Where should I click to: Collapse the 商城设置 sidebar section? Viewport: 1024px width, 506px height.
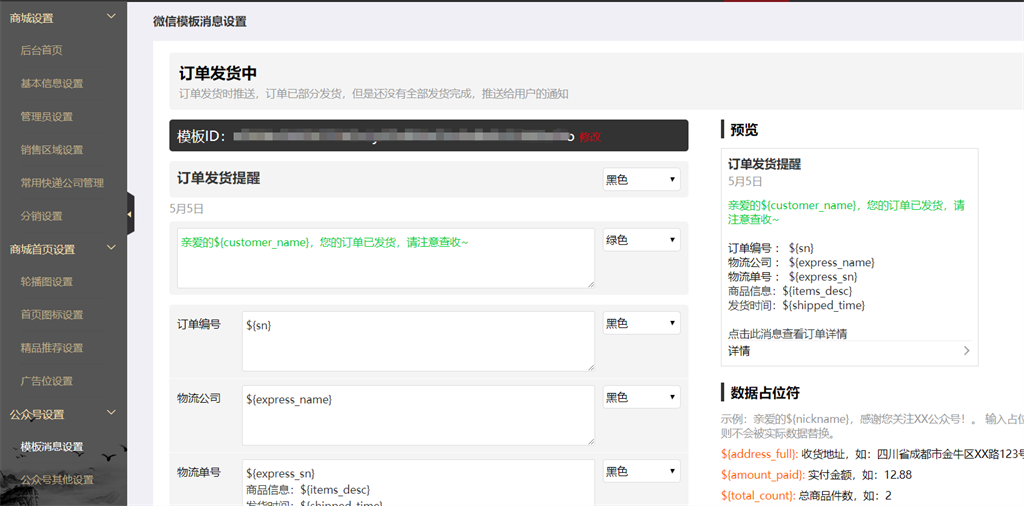[x=111, y=18]
